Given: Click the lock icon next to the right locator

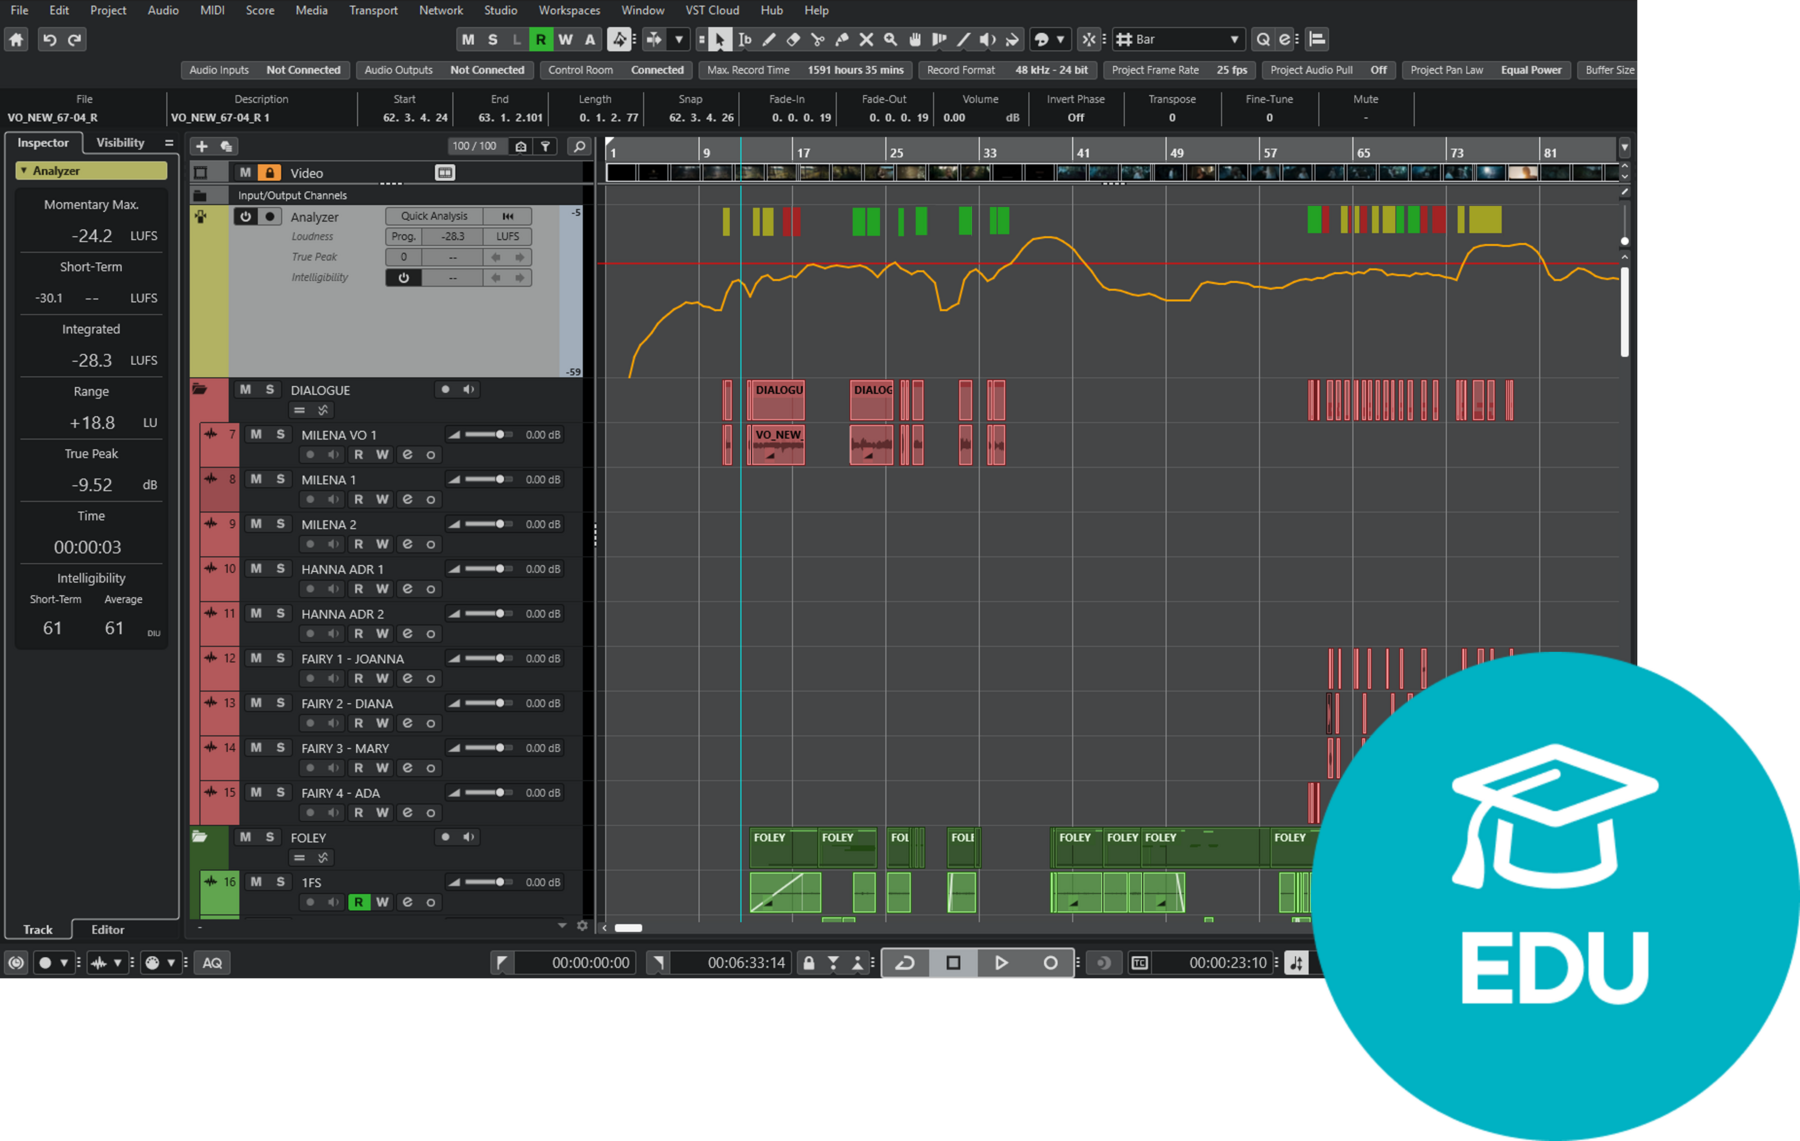Looking at the screenshot, I should pos(809,963).
